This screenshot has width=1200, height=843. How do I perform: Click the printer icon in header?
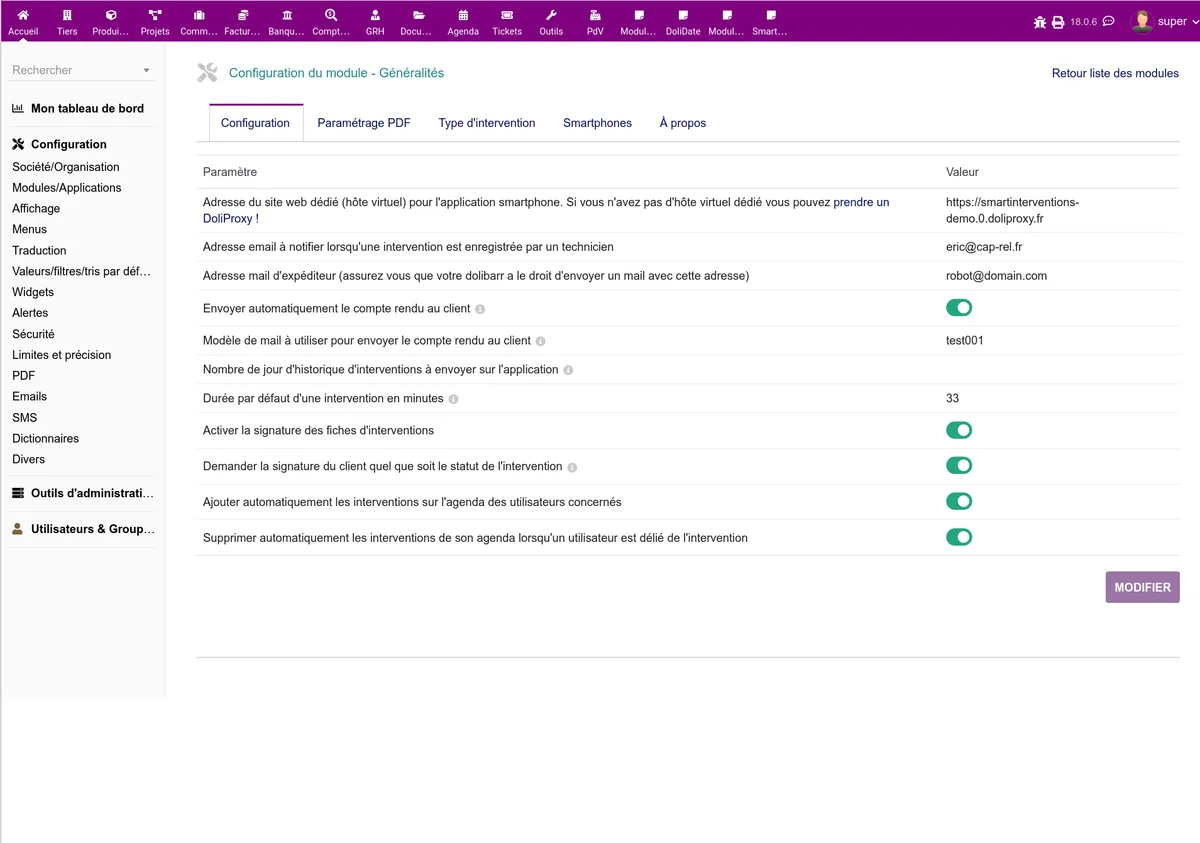tap(1058, 22)
